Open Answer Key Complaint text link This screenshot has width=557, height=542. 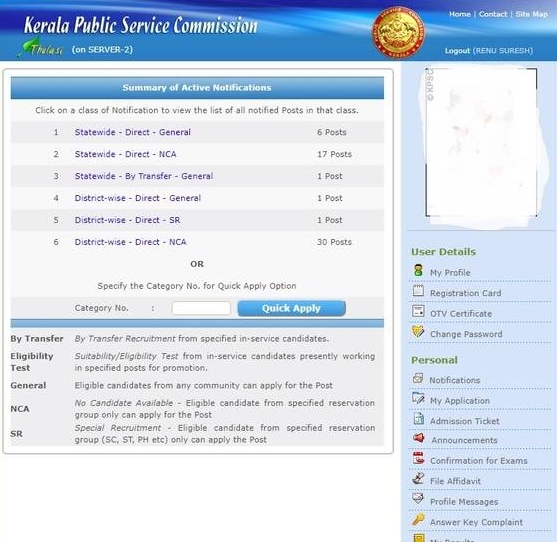[476, 522]
